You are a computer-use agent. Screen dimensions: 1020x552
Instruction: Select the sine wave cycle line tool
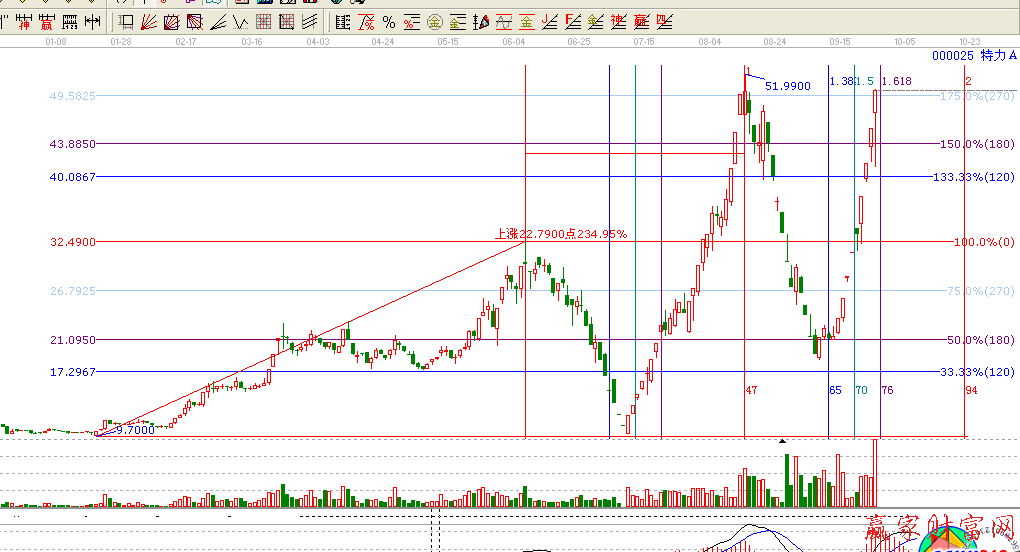(x=504, y=22)
